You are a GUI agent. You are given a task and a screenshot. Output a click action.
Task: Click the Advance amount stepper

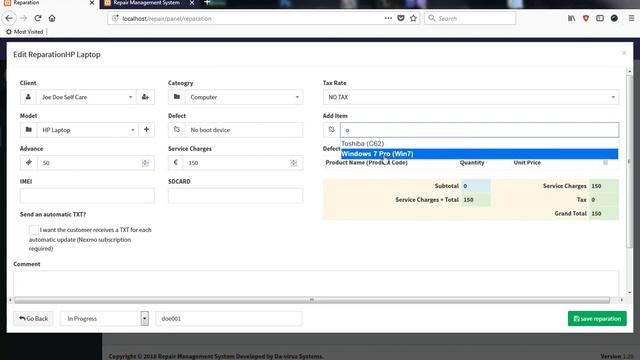[145, 163]
